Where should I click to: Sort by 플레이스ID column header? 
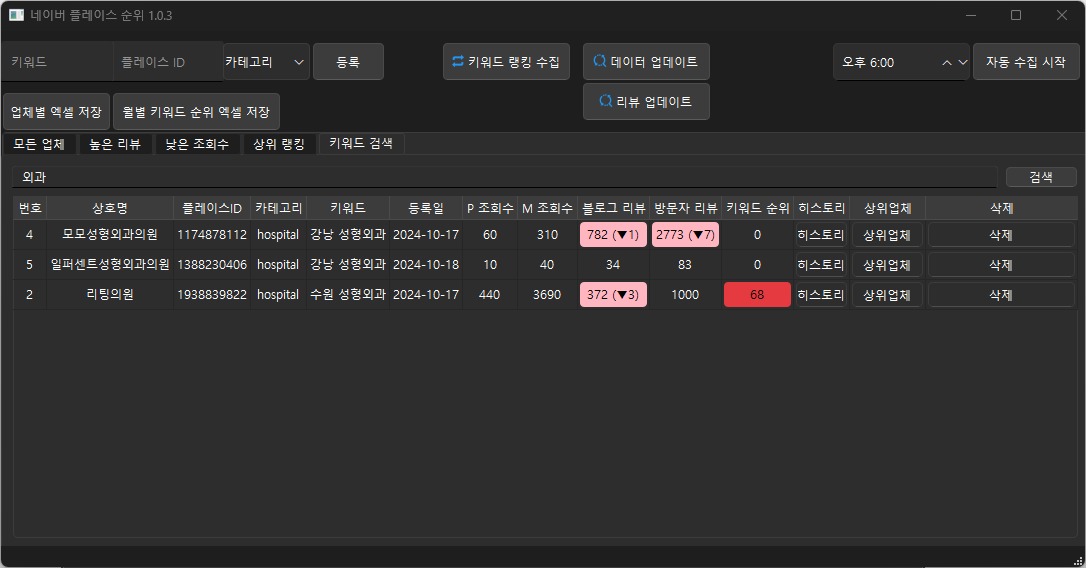(212, 208)
